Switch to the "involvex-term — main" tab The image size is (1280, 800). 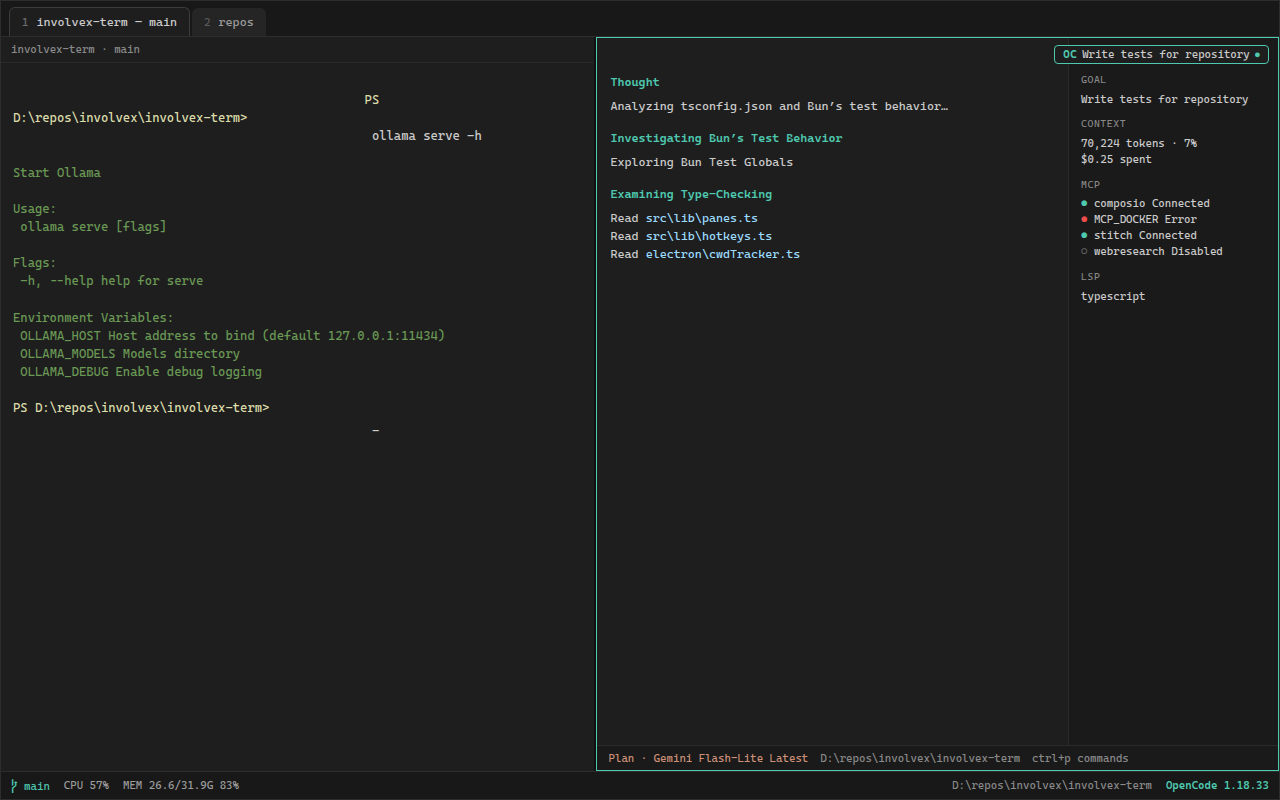coord(99,22)
